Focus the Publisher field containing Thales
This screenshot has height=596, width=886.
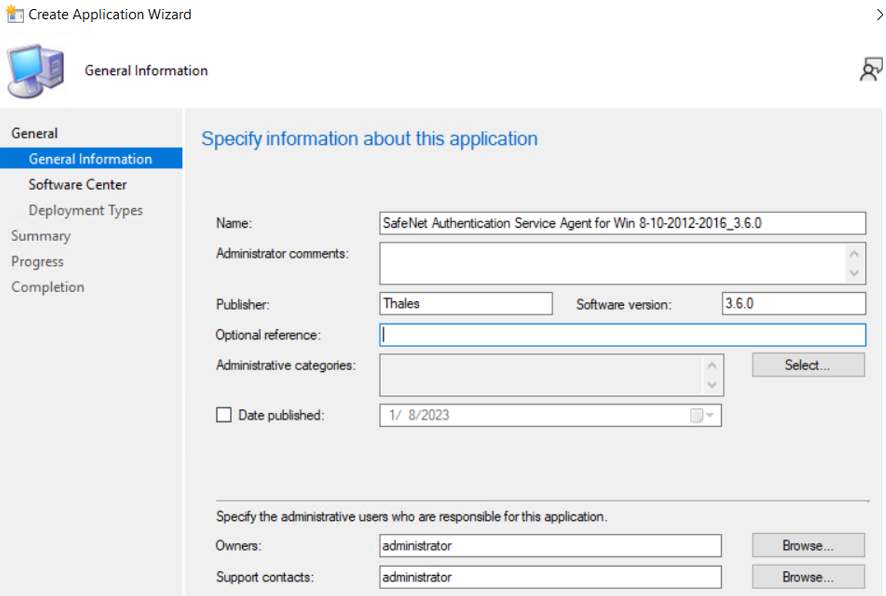click(x=465, y=304)
